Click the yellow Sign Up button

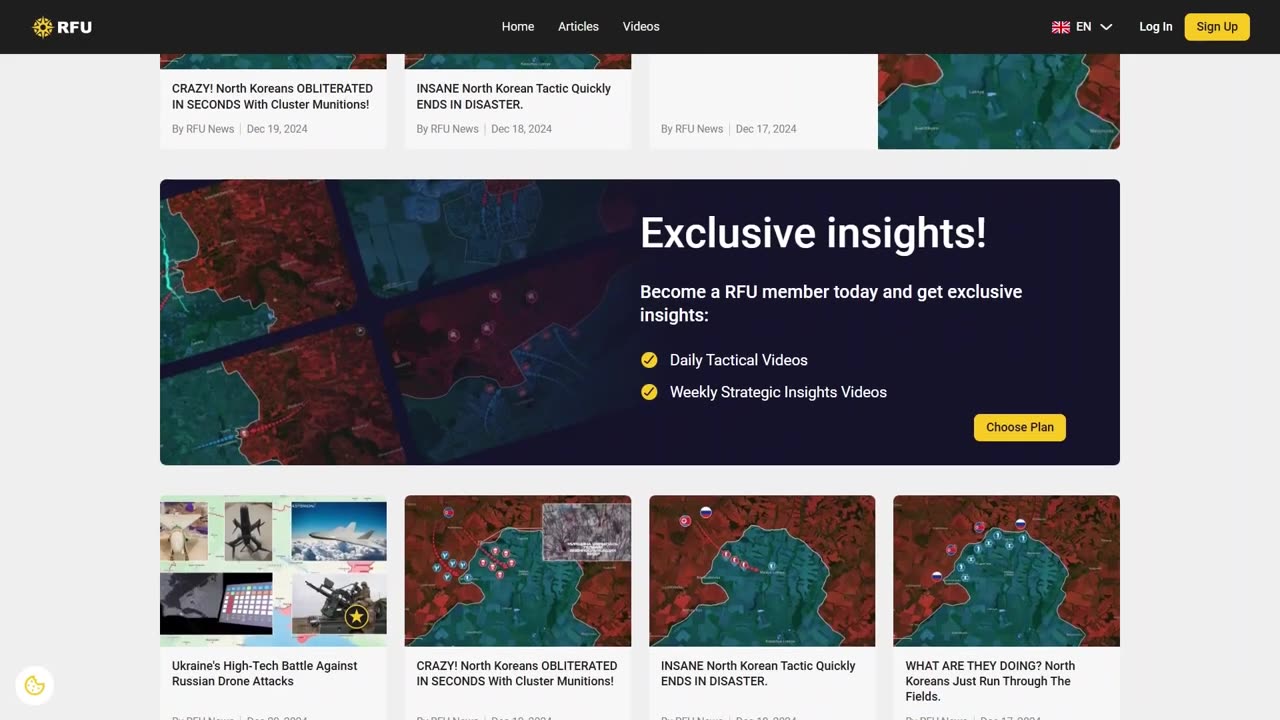click(x=1217, y=27)
